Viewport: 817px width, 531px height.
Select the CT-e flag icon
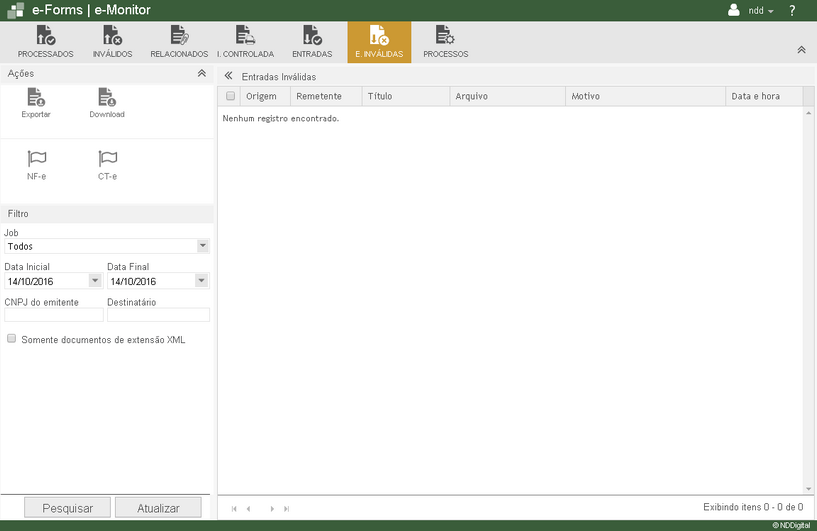tap(107, 160)
